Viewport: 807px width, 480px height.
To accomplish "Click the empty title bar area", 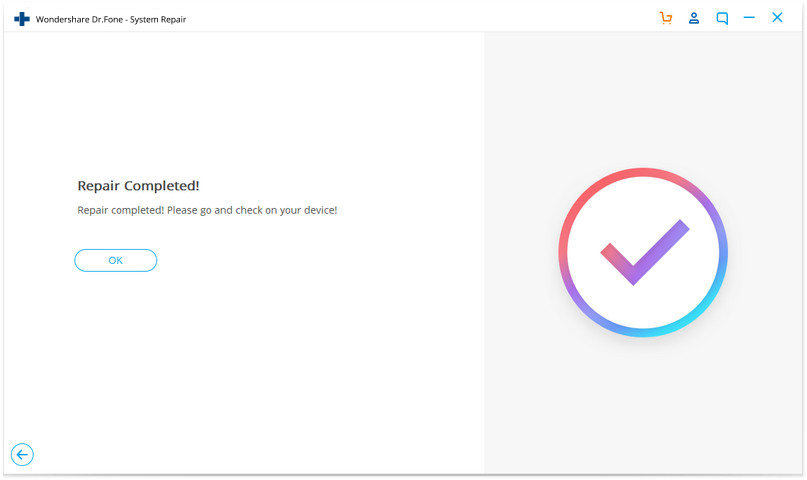I will [412, 19].
